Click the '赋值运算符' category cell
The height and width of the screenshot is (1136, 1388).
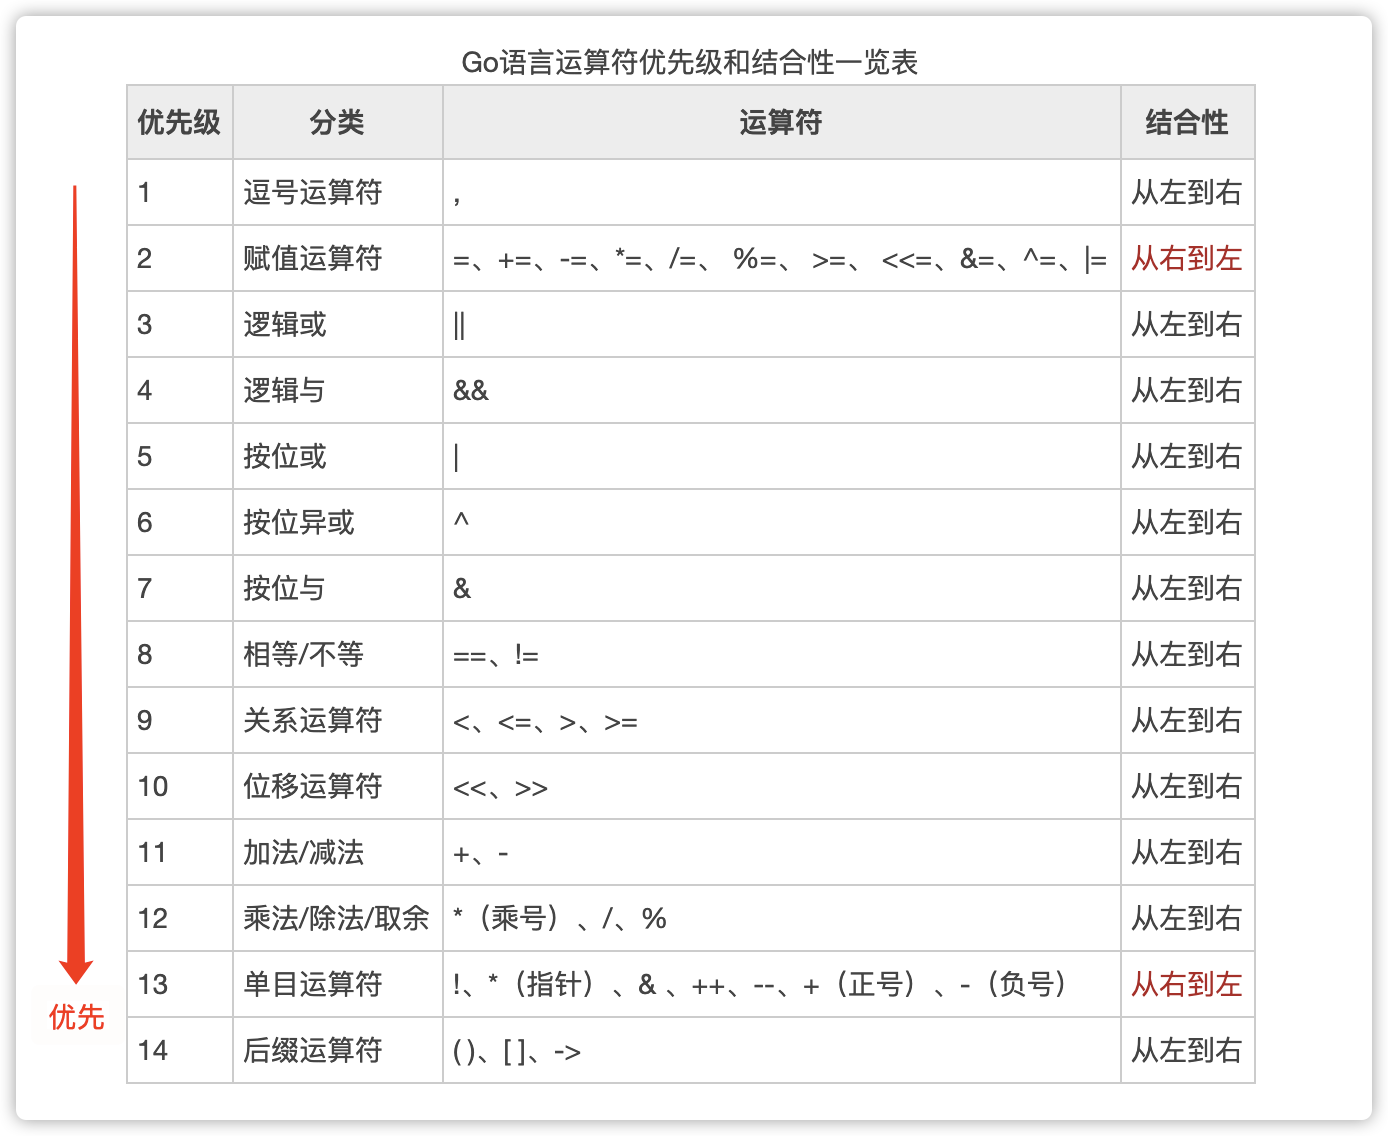pyautogui.click(x=338, y=258)
